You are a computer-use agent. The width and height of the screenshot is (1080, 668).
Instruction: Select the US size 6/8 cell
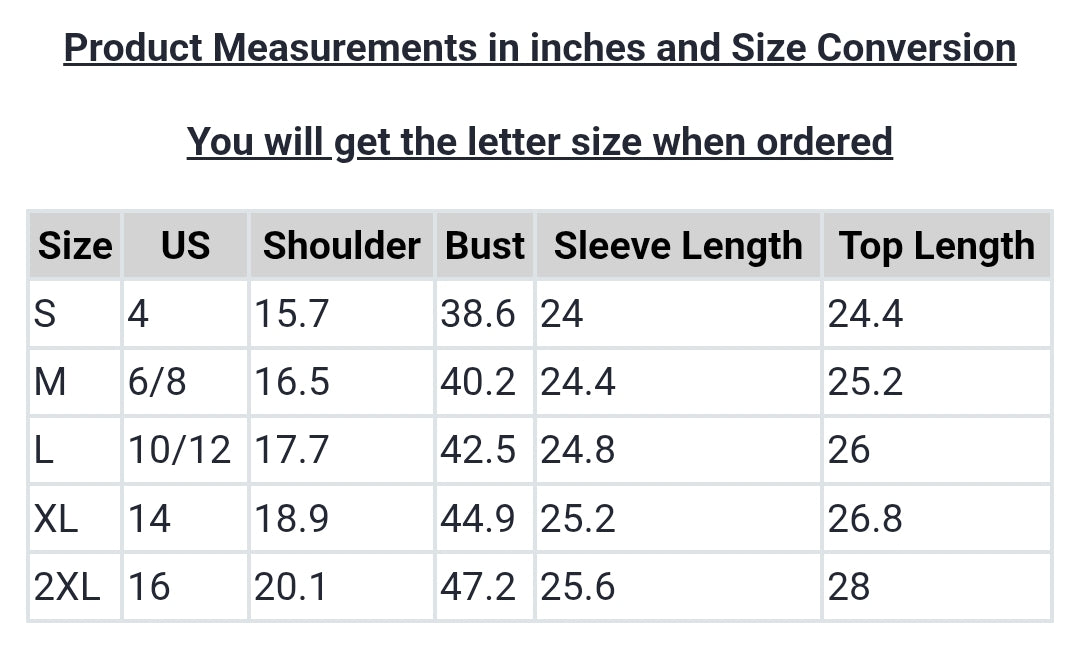click(157, 382)
